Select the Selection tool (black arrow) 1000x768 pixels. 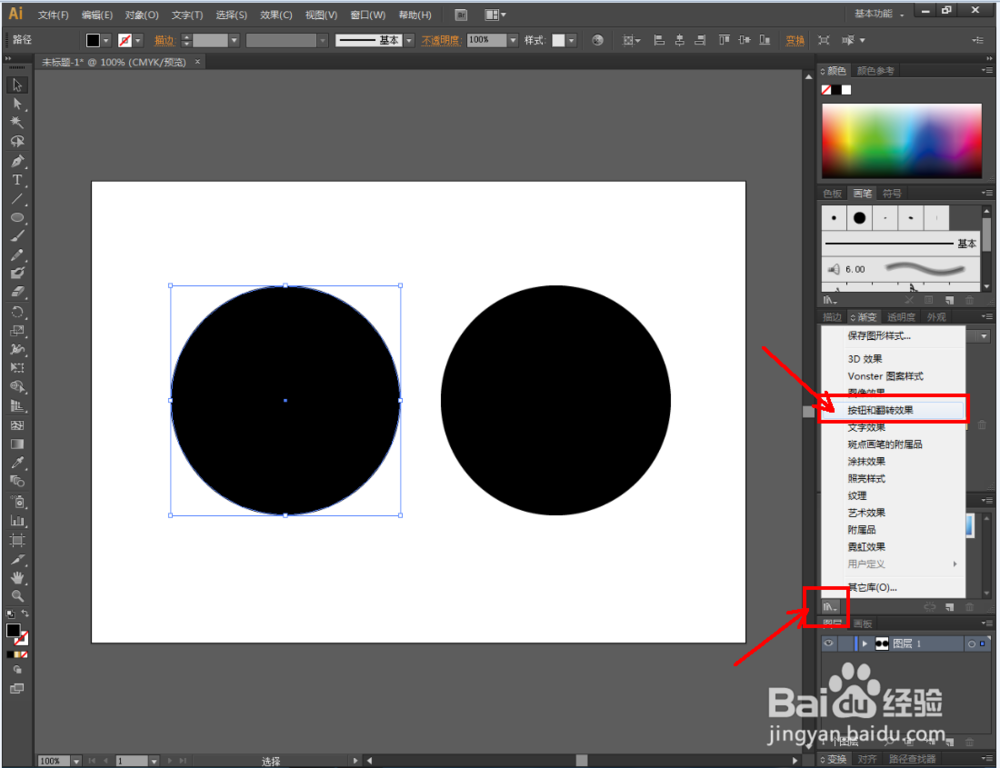tap(17, 85)
